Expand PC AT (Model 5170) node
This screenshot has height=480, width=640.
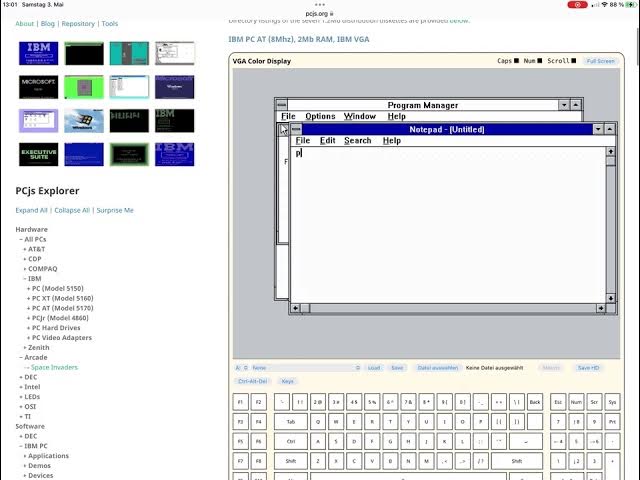click(60, 308)
